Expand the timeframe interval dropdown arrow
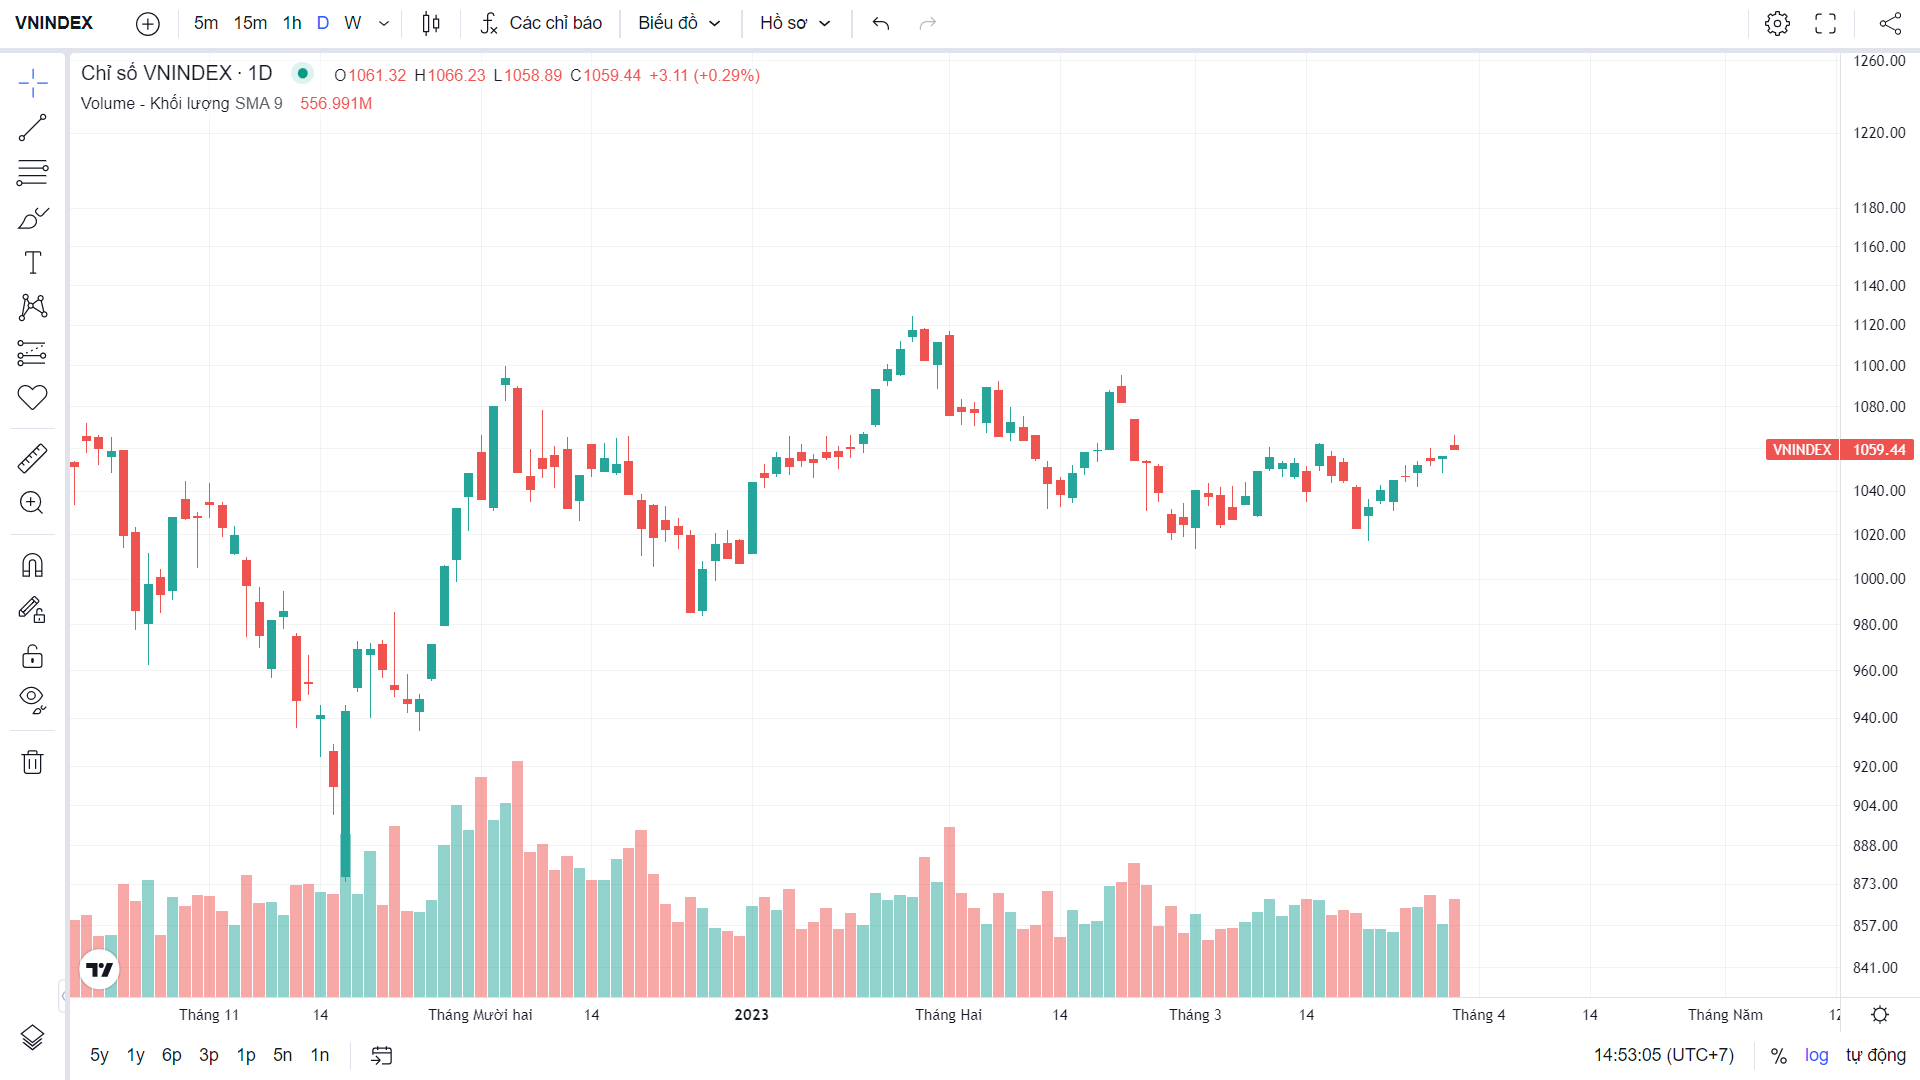 [384, 23]
